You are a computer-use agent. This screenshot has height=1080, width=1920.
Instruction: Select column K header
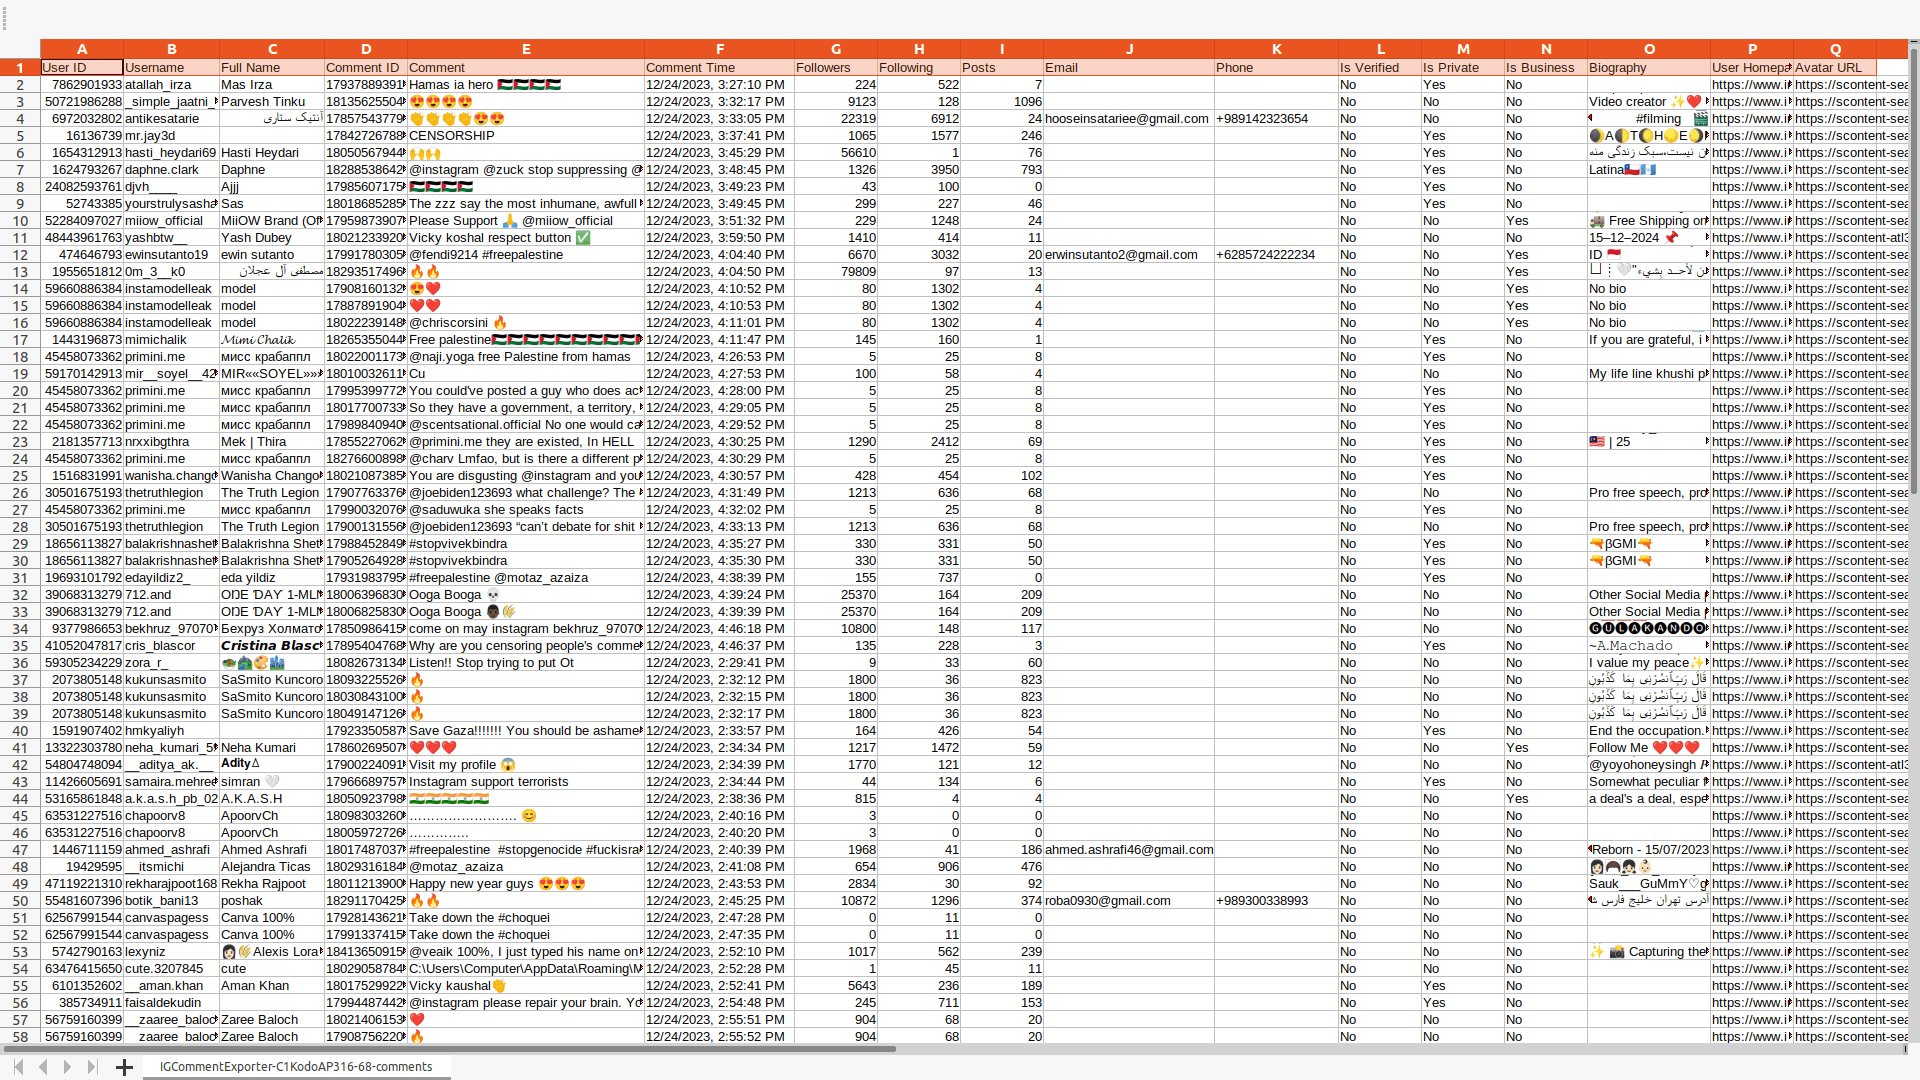point(1276,49)
